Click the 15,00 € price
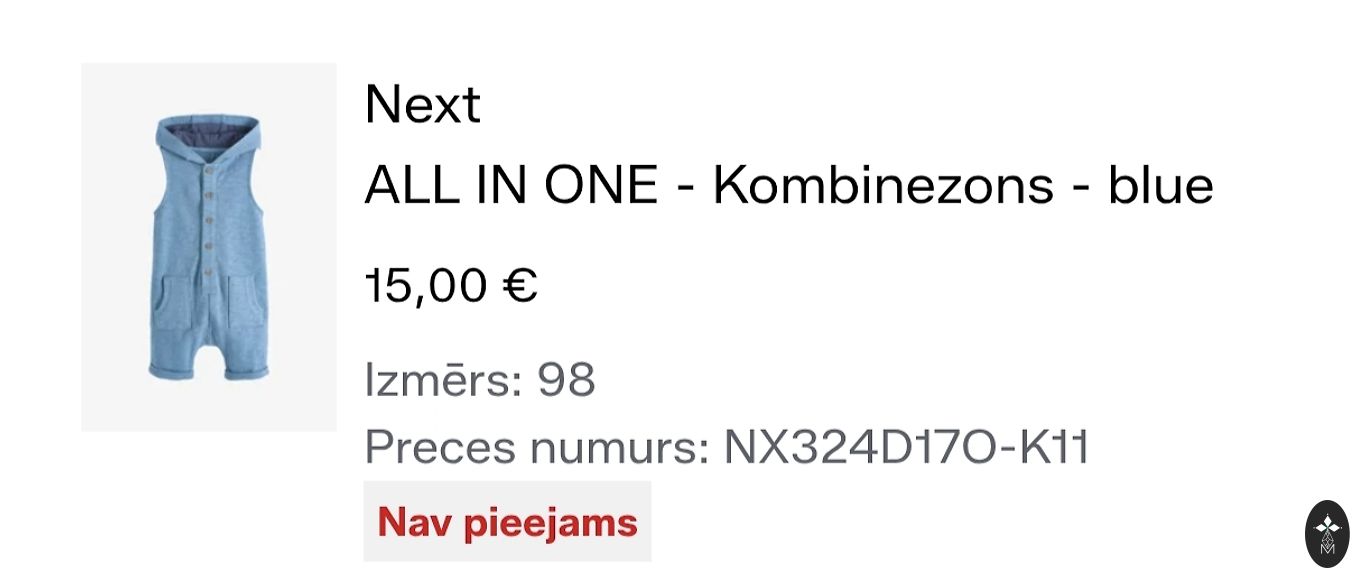Screen dimensions: 1366x584 click(x=451, y=286)
